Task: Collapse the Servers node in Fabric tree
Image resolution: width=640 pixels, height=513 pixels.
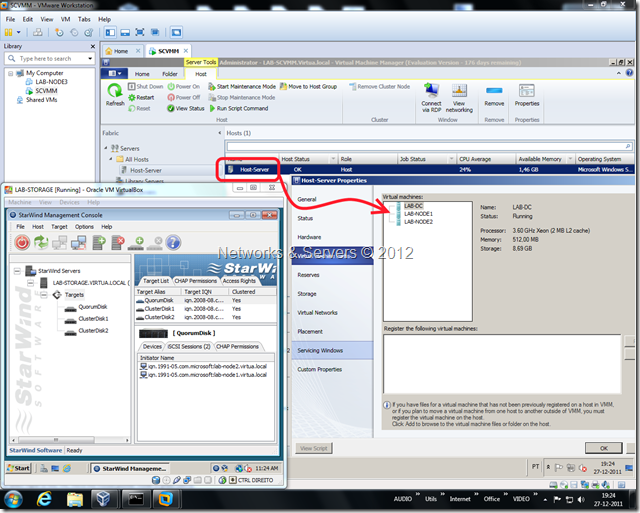Action: click(x=106, y=148)
